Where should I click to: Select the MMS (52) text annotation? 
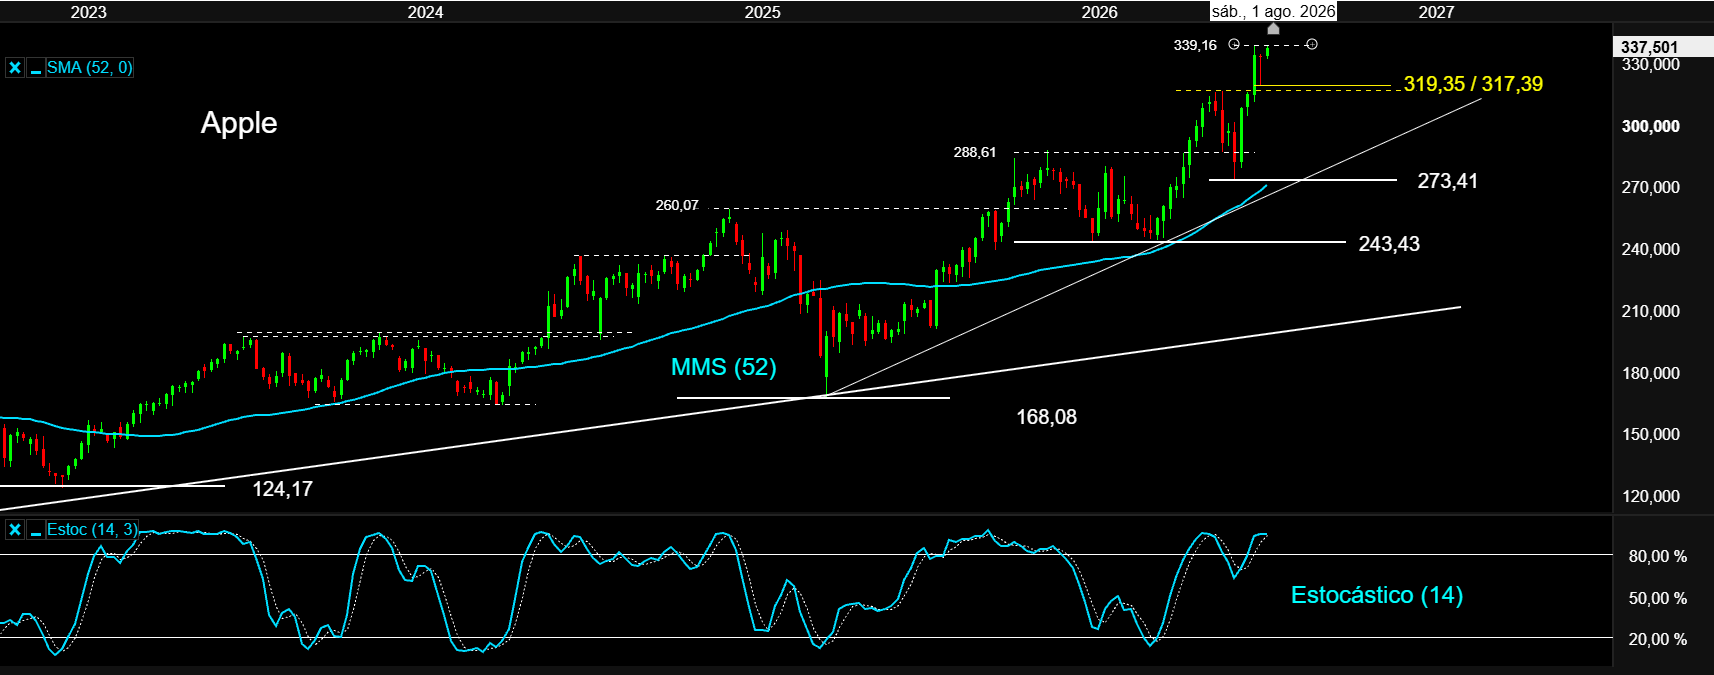[x=724, y=367]
